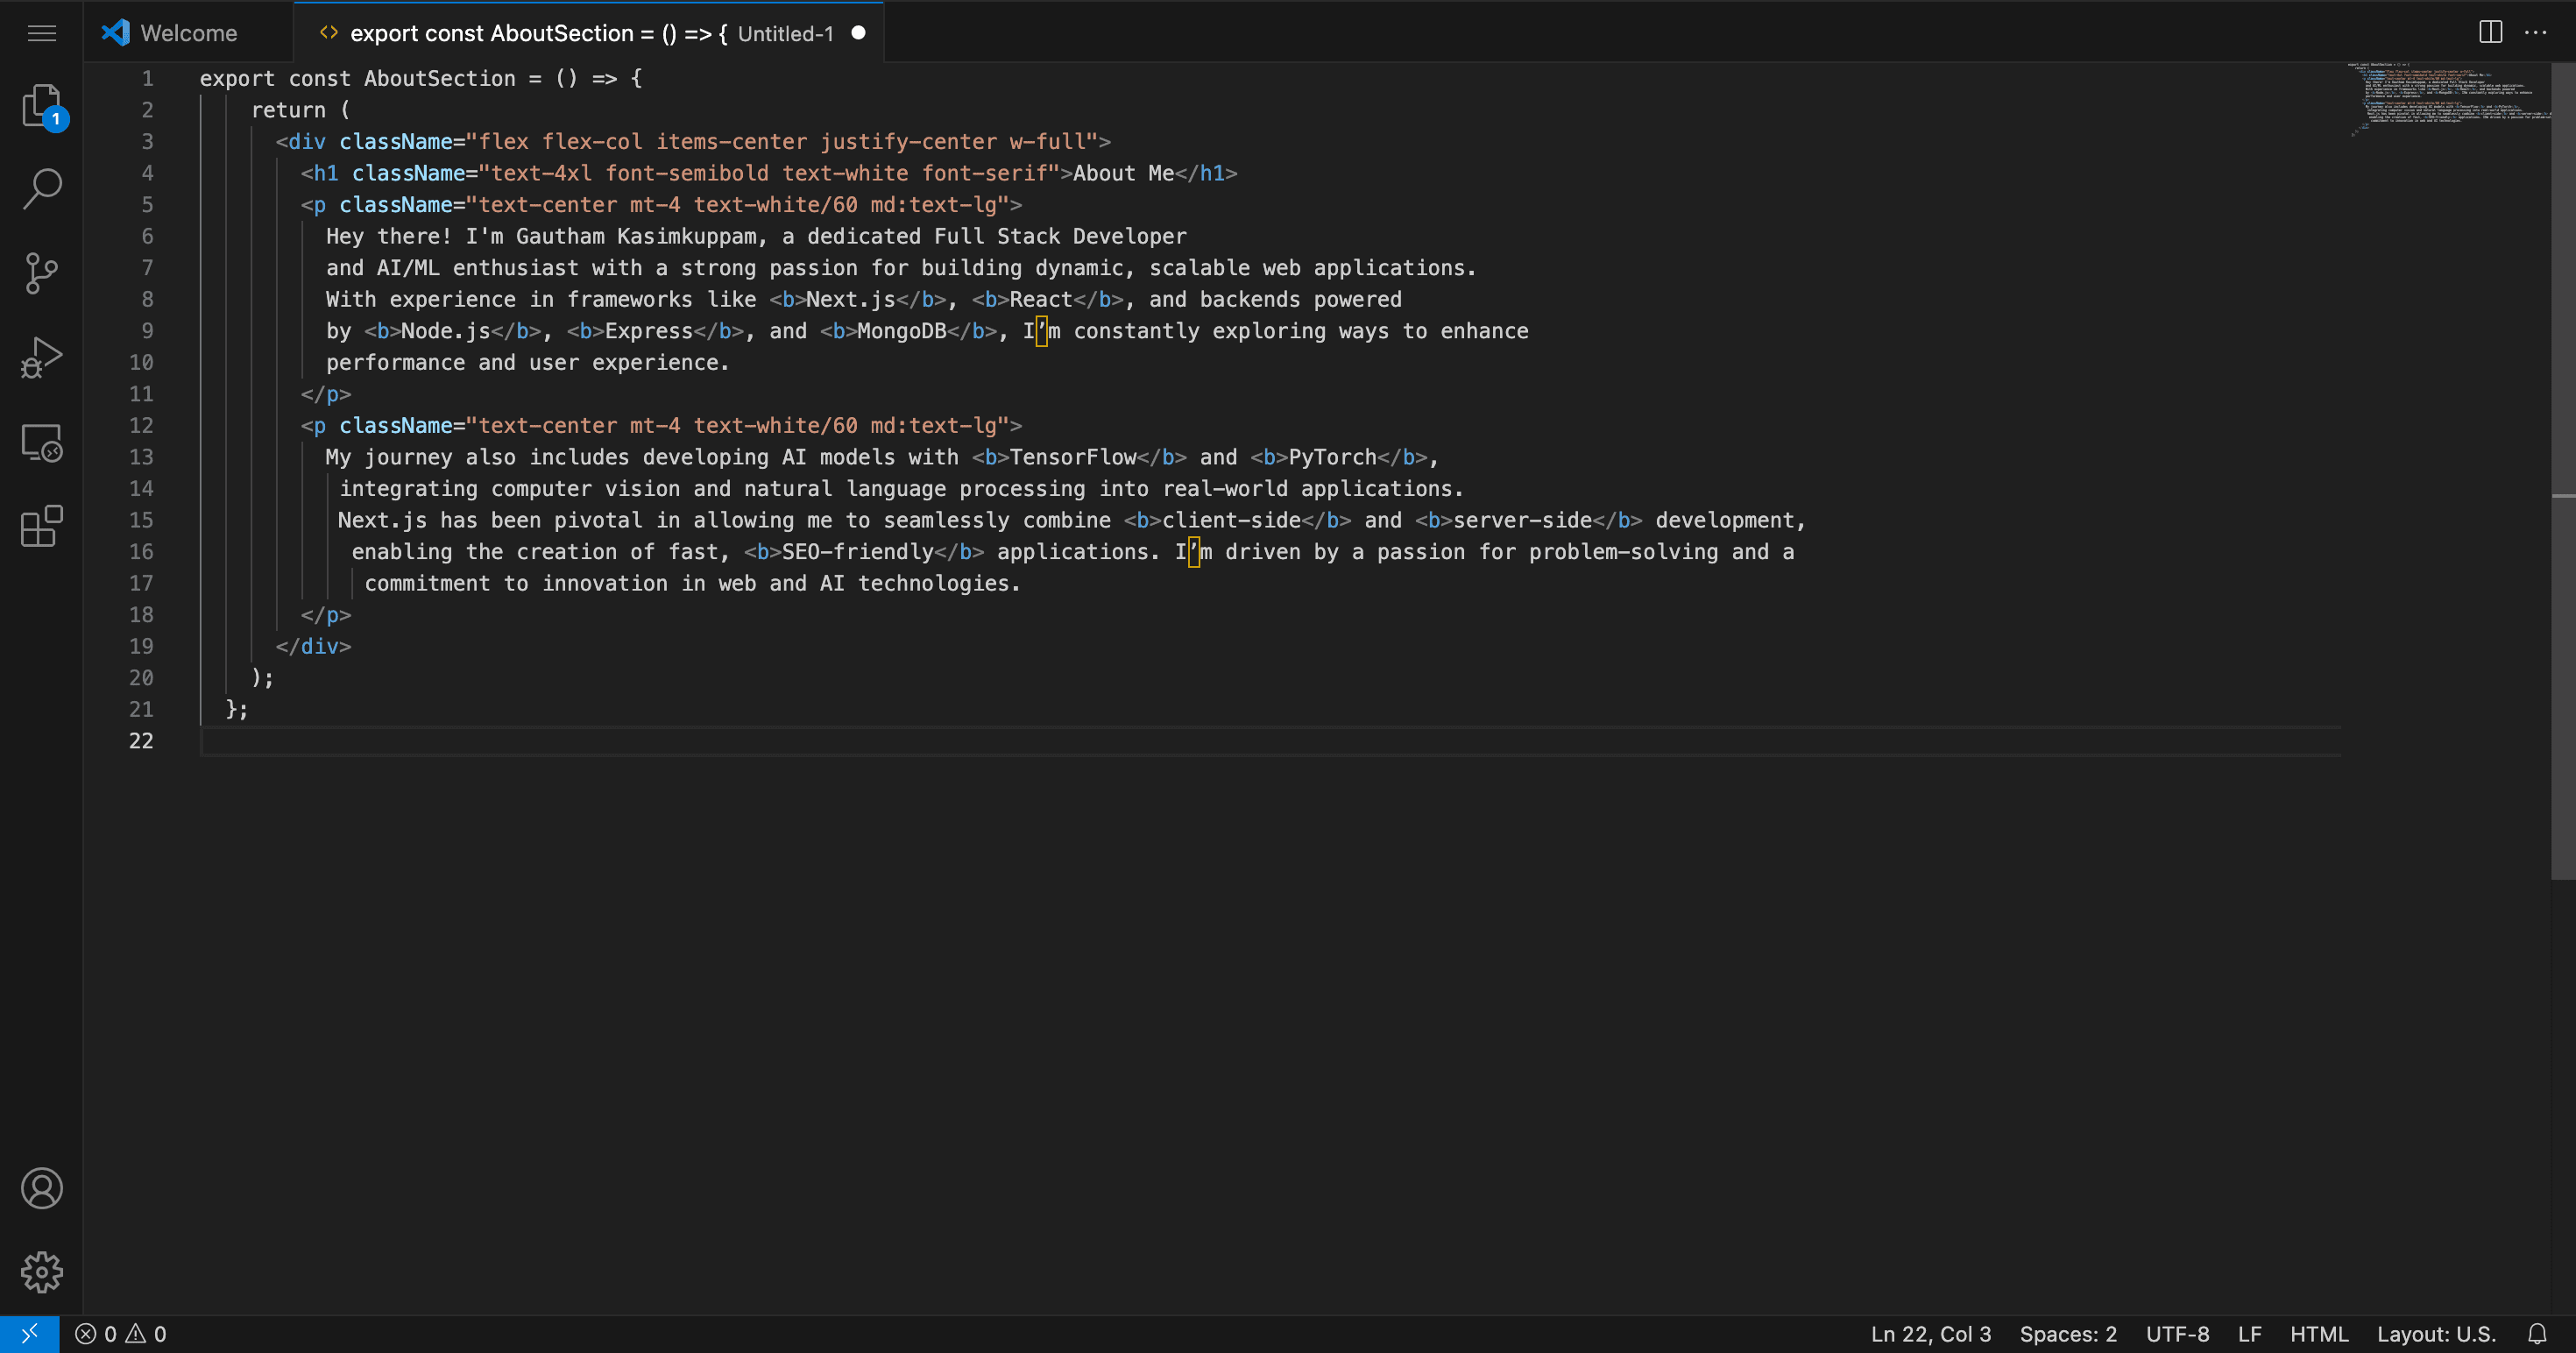
Task: Click 'TensorFlow' text on line 13
Action: tap(1073, 457)
